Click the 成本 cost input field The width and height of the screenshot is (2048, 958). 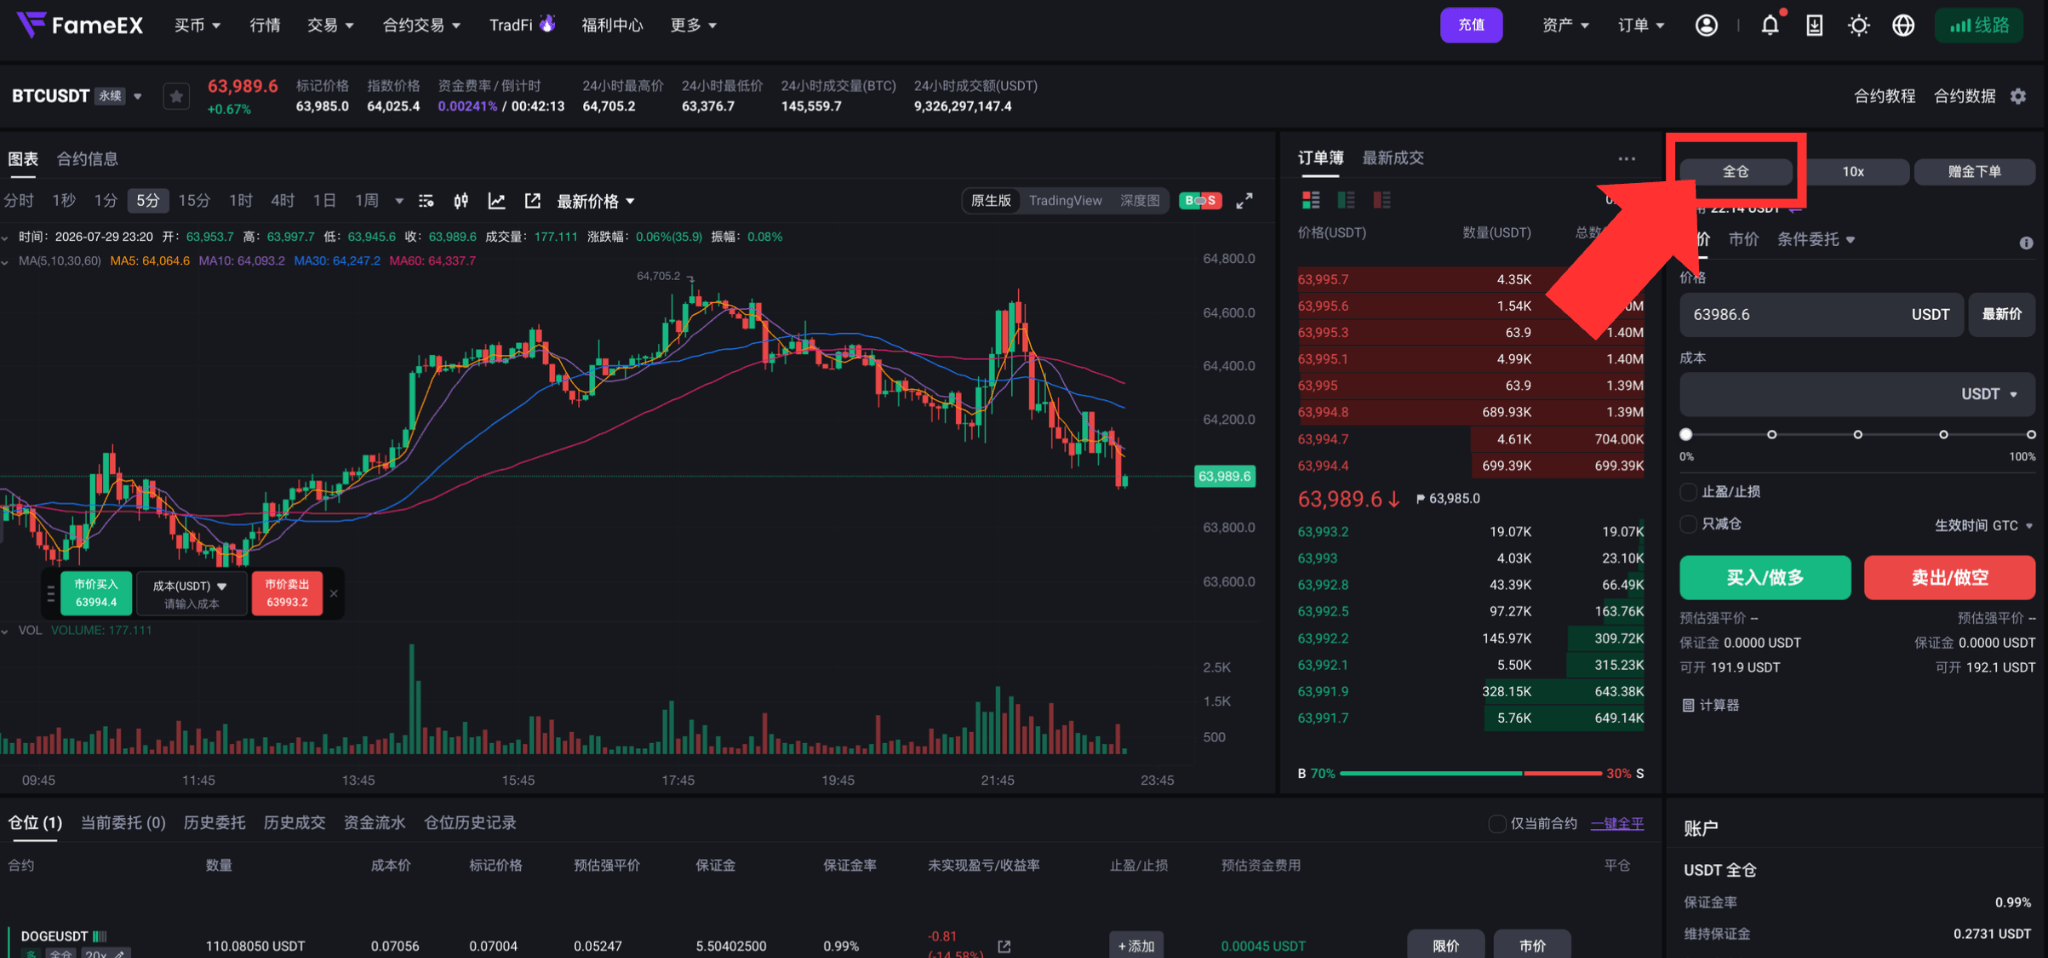coord(1858,394)
